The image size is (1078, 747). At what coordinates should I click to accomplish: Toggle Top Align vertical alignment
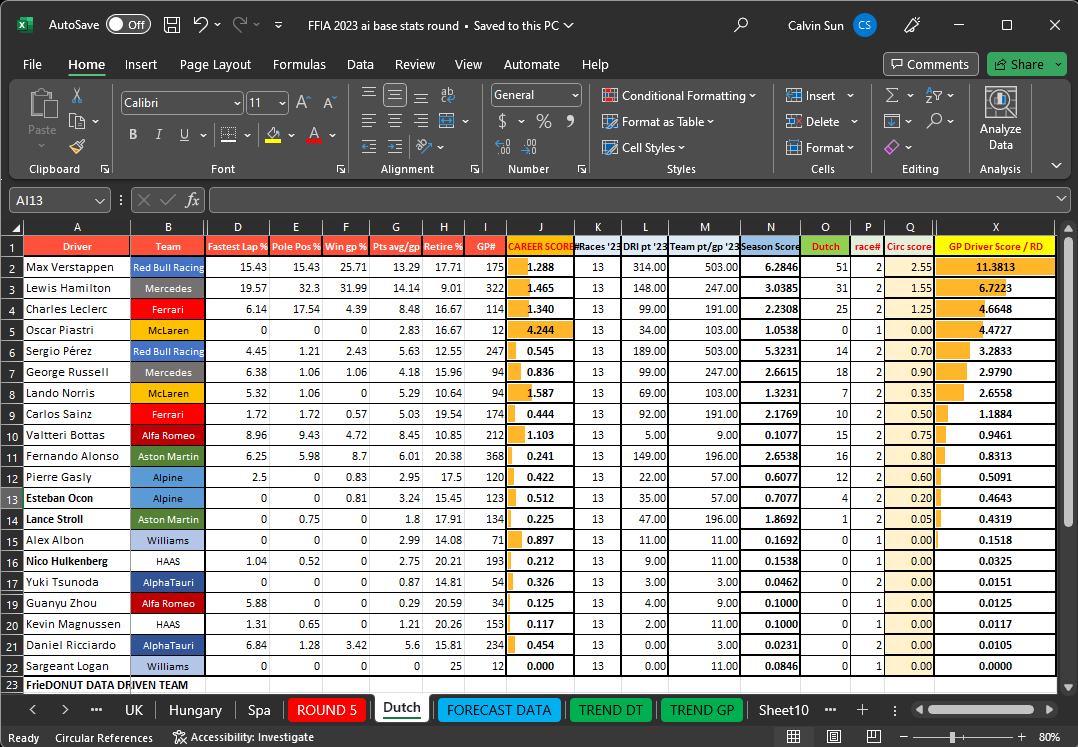point(368,95)
